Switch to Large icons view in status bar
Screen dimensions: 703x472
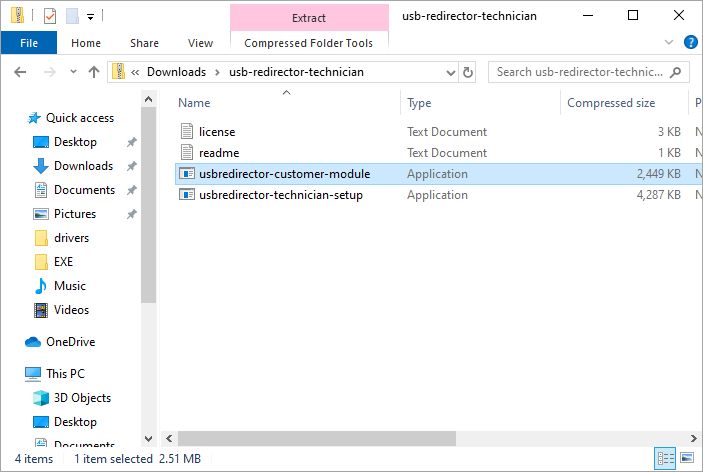pyautogui.click(x=687, y=459)
